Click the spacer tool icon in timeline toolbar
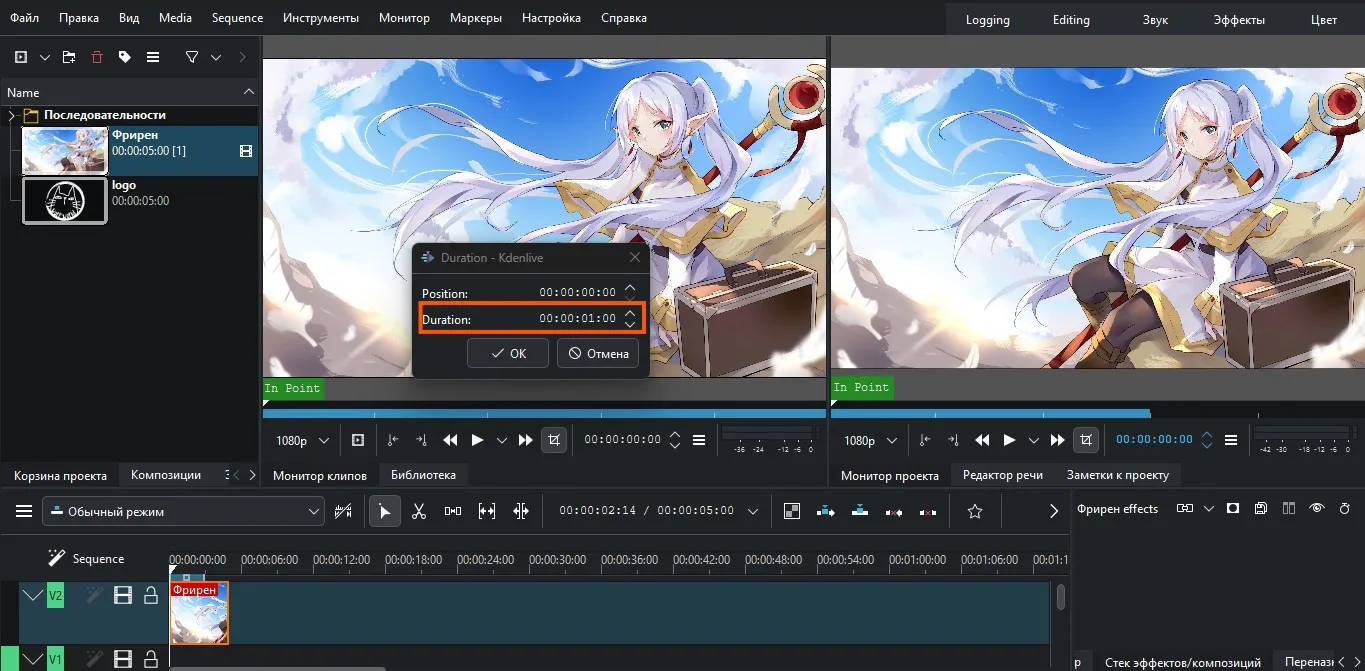This screenshot has height=671, width=1365. (453, 512)
